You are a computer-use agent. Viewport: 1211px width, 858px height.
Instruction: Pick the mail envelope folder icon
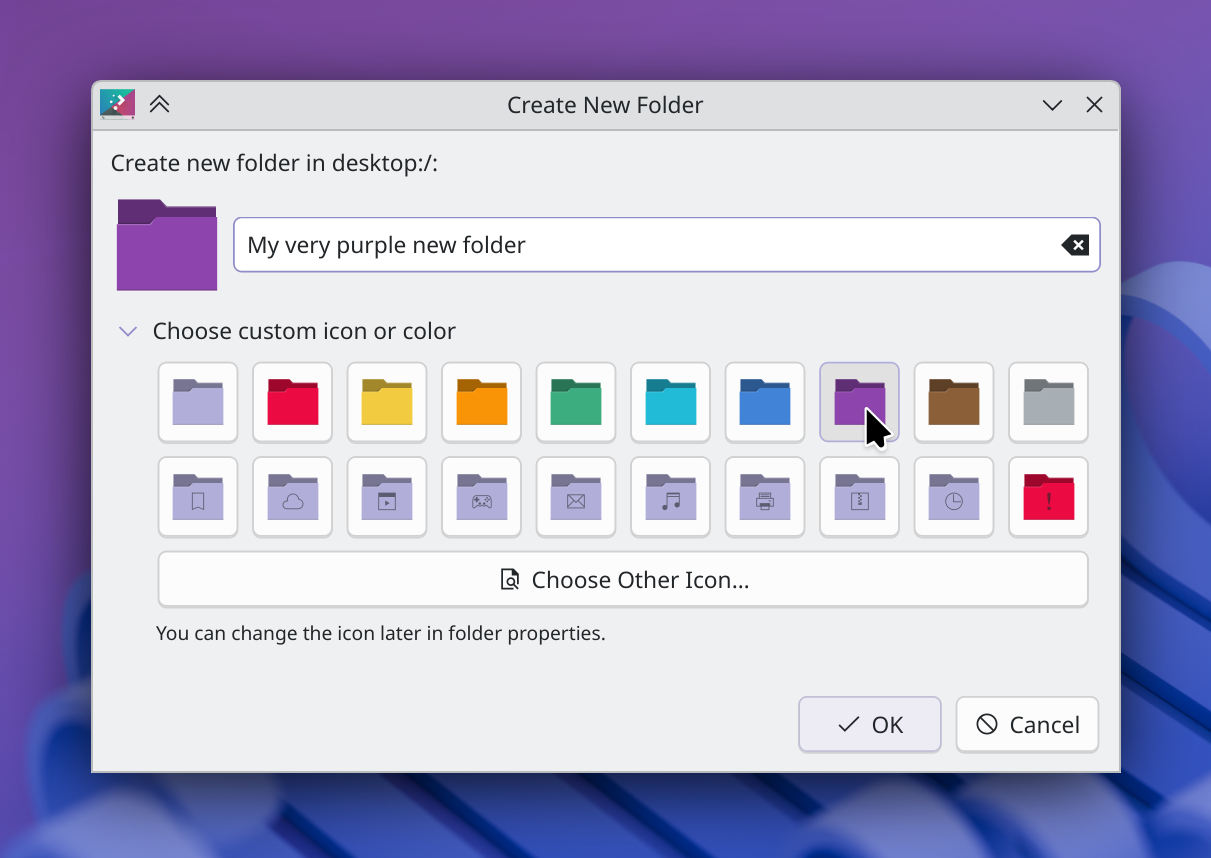[x=576, y=497]
